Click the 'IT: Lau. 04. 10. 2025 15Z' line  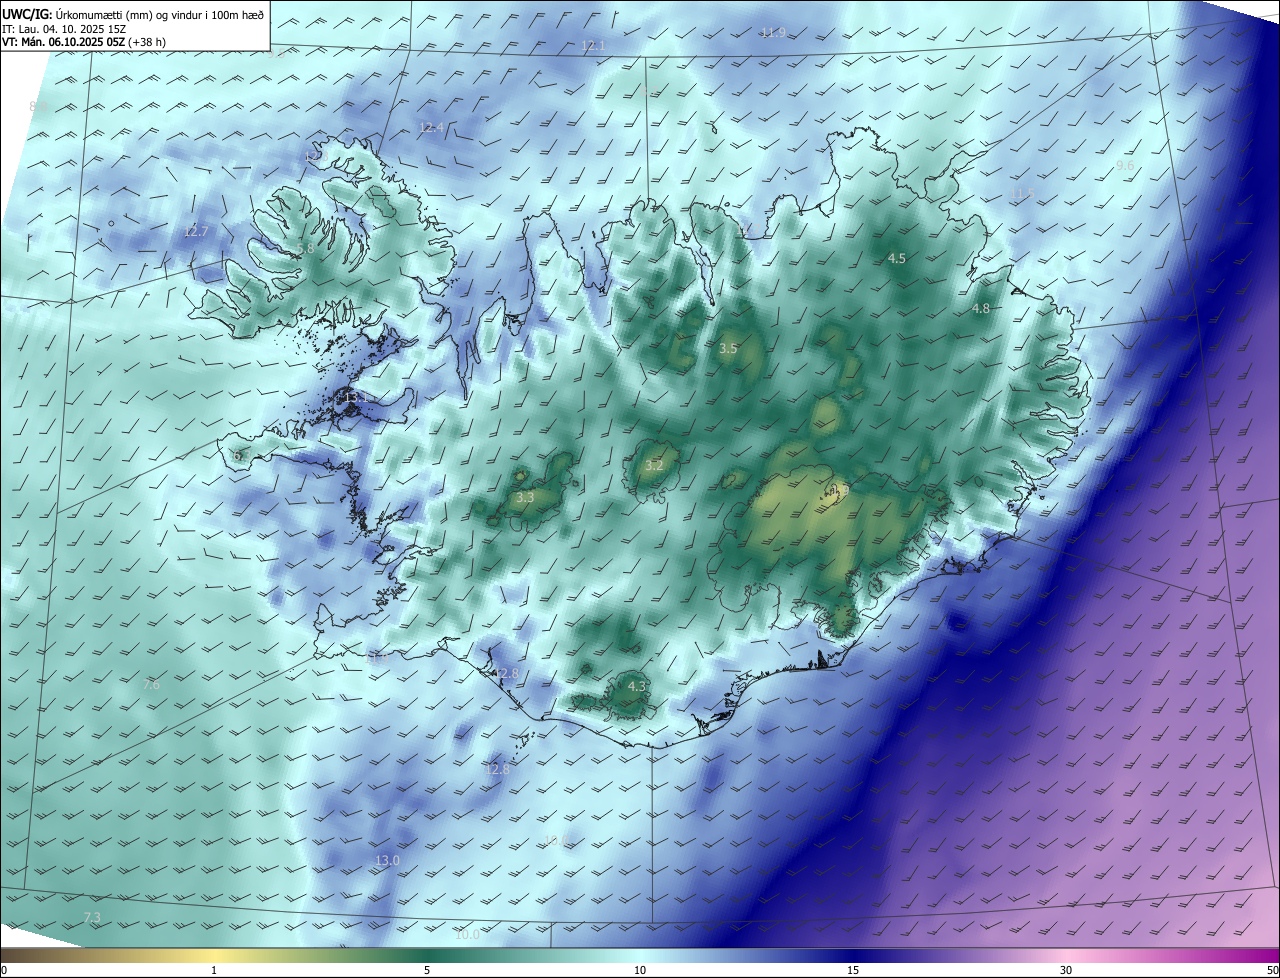point(63,28)
